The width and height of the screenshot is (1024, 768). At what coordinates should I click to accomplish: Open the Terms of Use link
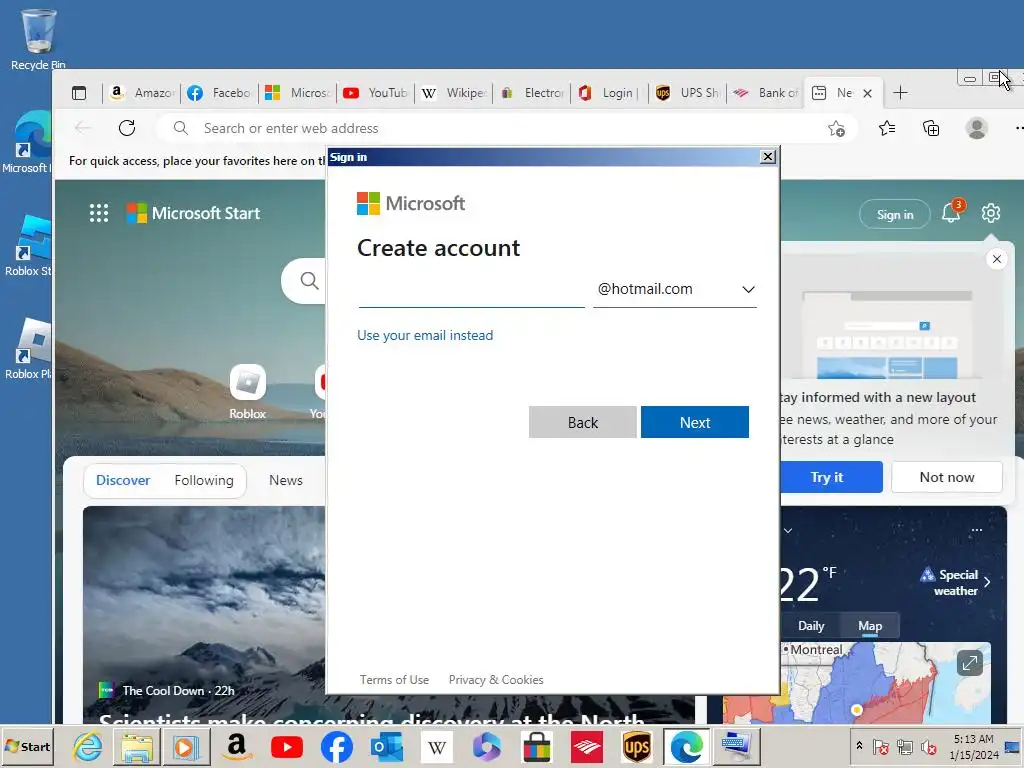point(394,680)
